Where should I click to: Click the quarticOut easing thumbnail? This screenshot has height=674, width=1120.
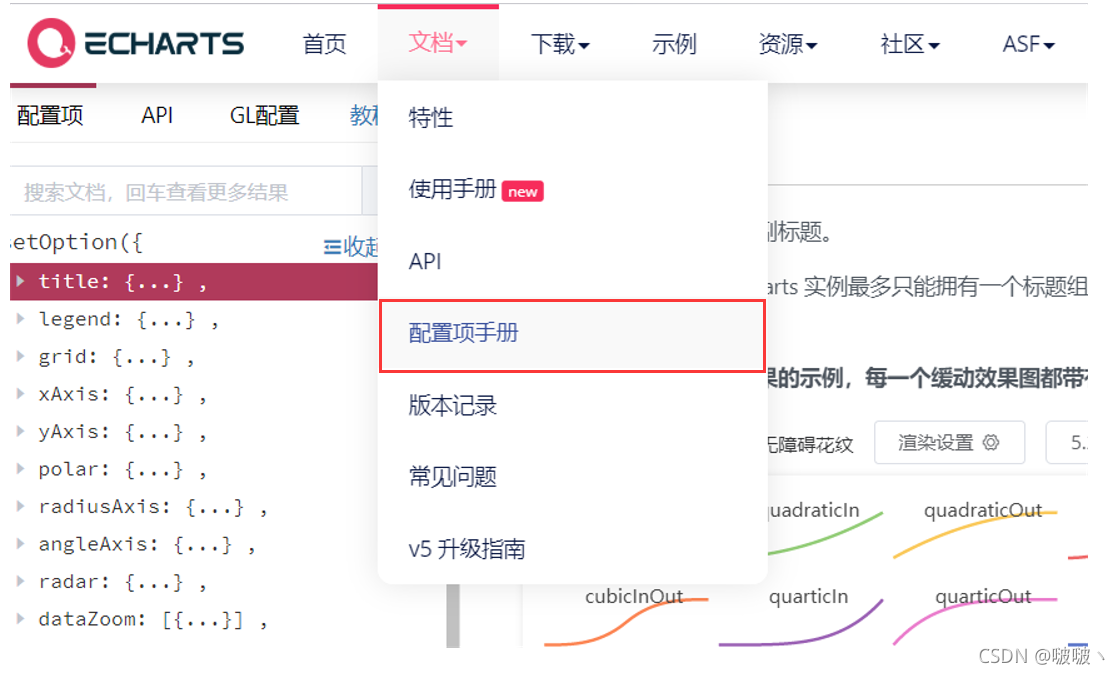(x=976, y=615)
